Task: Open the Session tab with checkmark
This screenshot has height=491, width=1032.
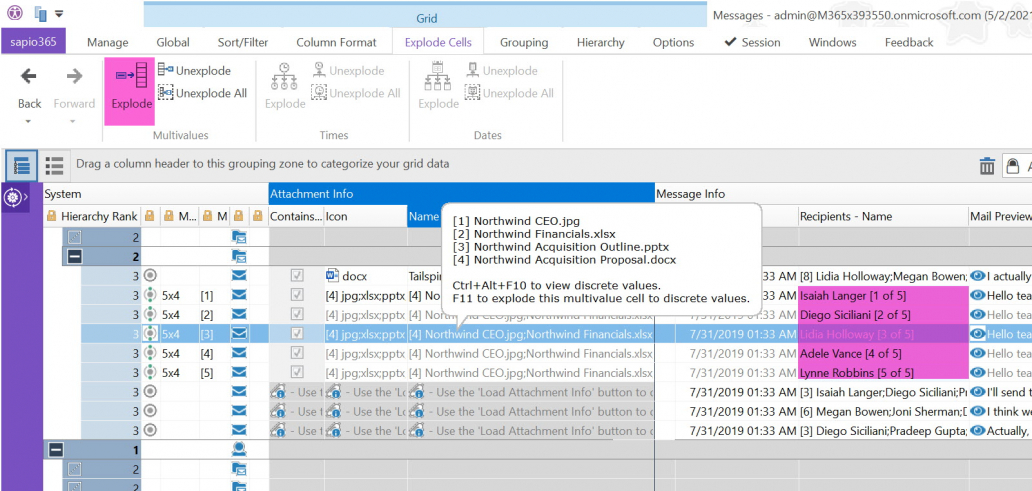Action: pyautogui.click(x=752, y=42)
